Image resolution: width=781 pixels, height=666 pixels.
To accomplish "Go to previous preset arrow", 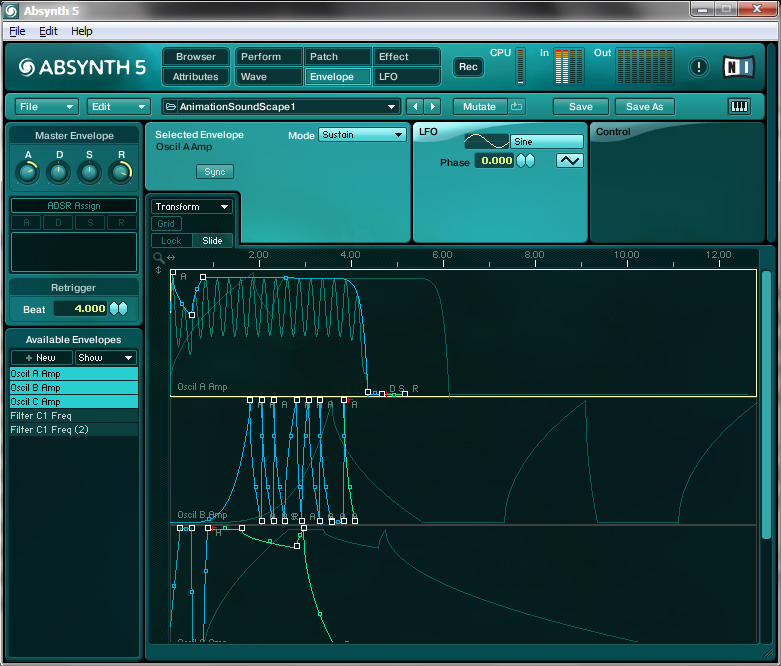I will [415, 107].
